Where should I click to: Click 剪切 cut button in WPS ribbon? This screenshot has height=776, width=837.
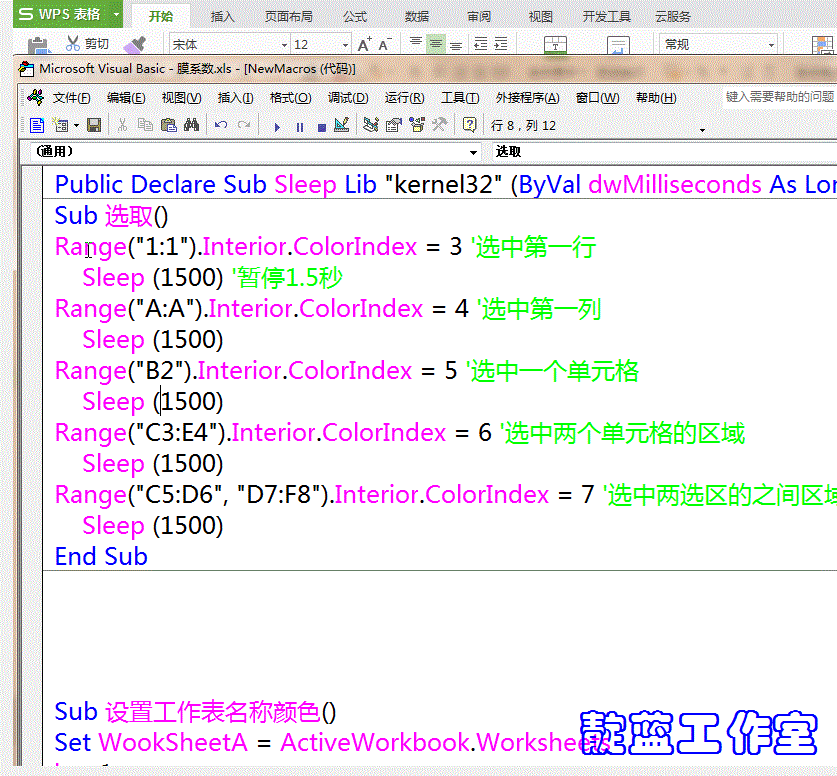(x=88, y=45)
